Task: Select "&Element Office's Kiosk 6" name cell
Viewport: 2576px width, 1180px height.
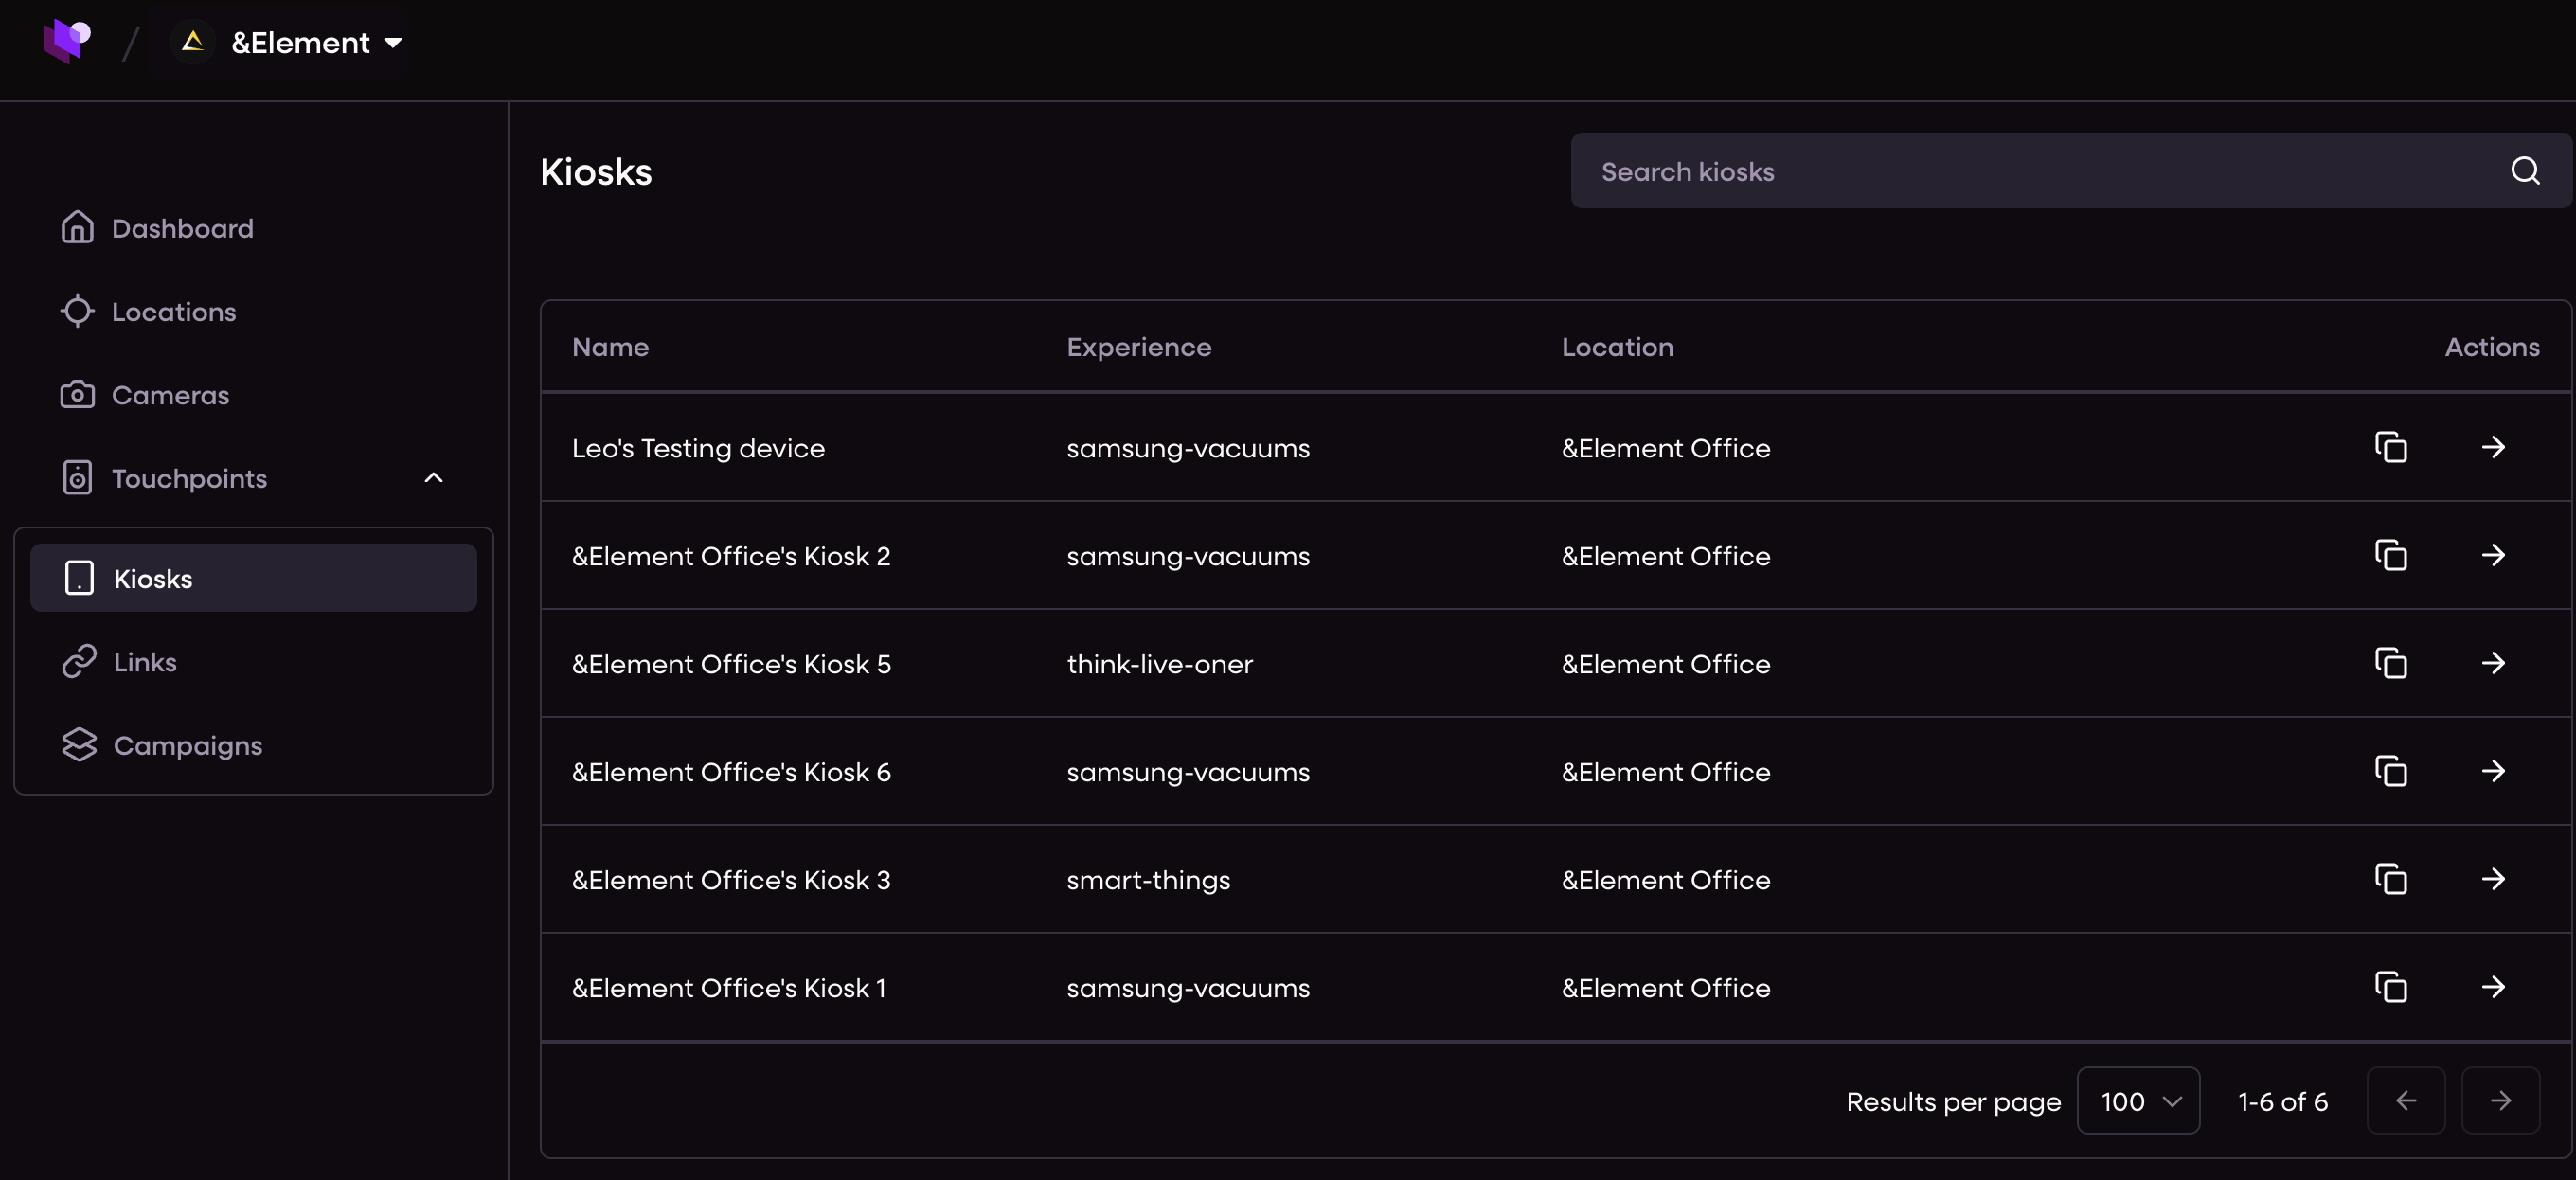Action: pos(731,772)
